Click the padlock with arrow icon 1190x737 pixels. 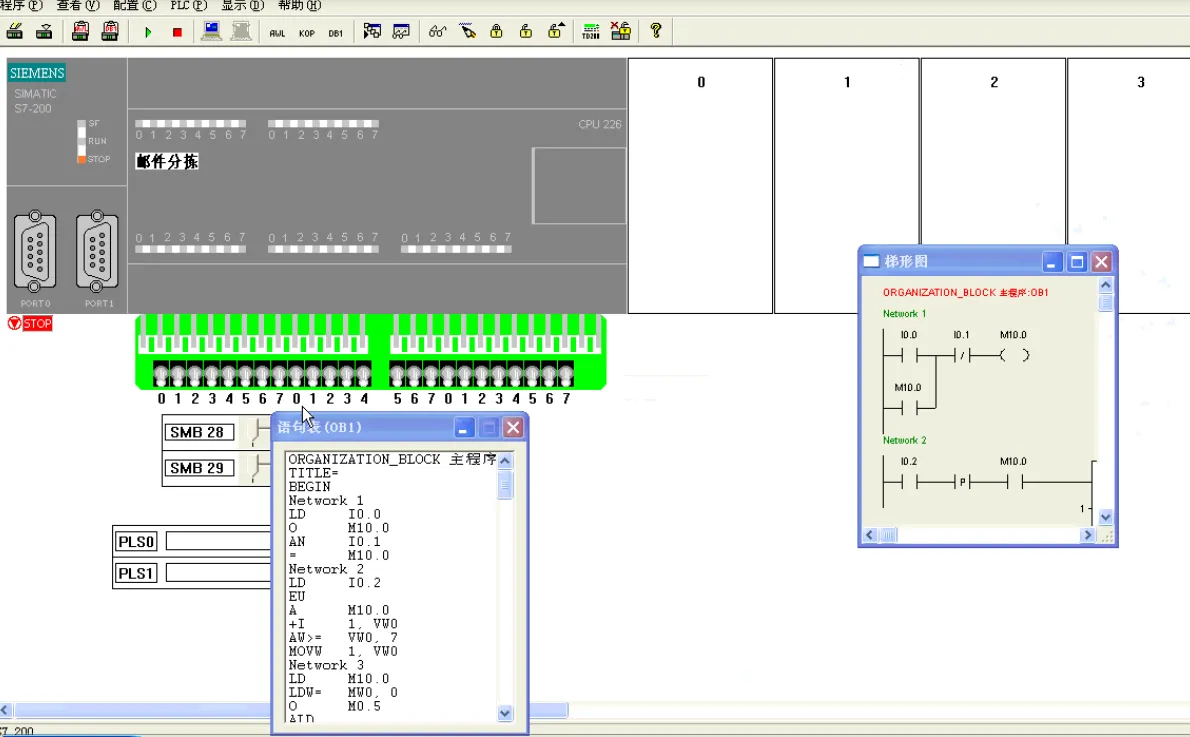click(556, 31)
